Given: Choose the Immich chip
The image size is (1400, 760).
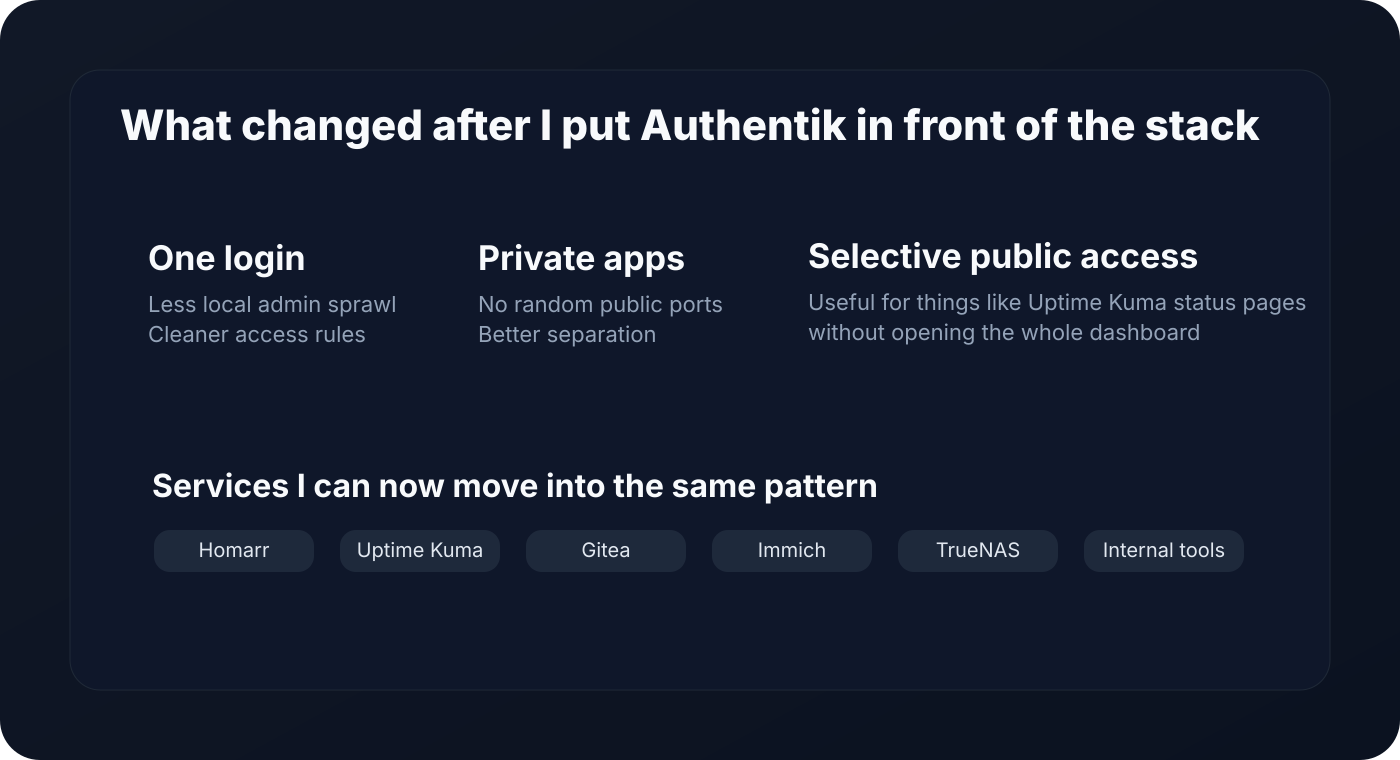Looking at the screenshot, I should (x=792, y=551).
